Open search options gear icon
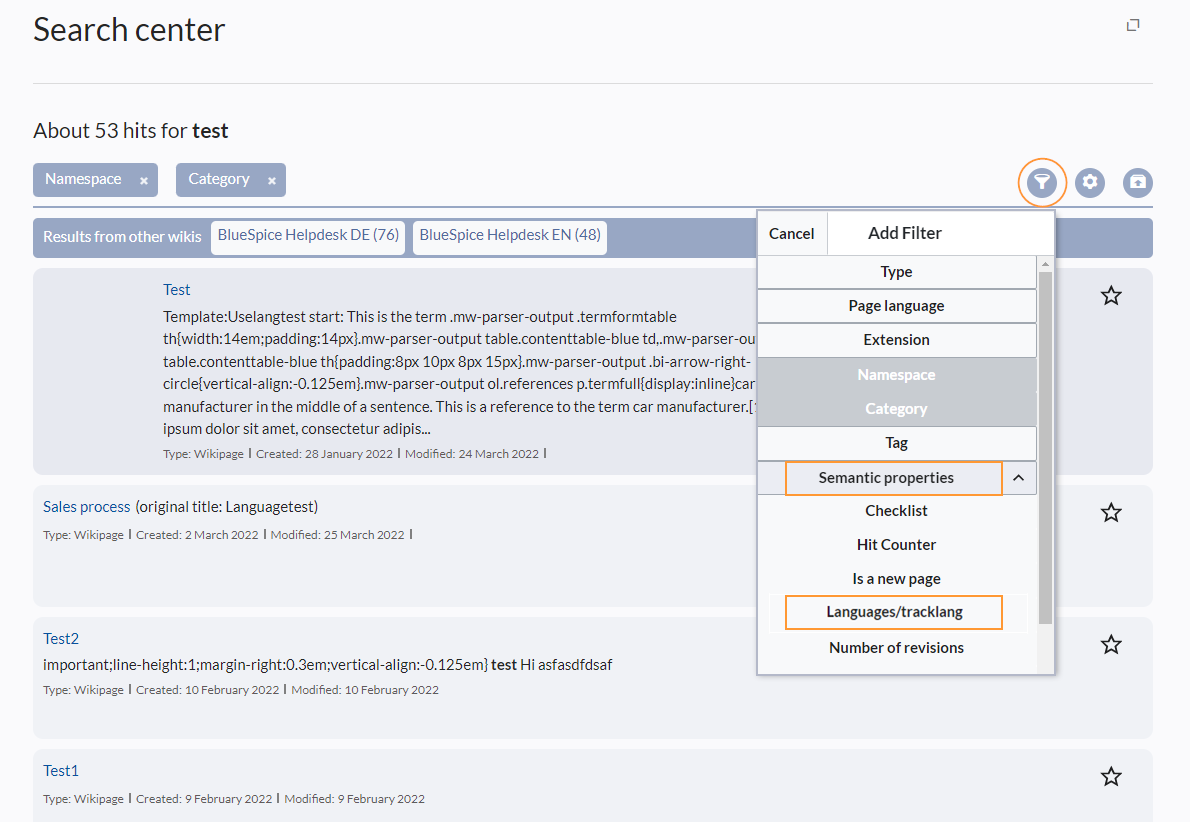Screen dimensions: 1190x822 coord(1090,182)
